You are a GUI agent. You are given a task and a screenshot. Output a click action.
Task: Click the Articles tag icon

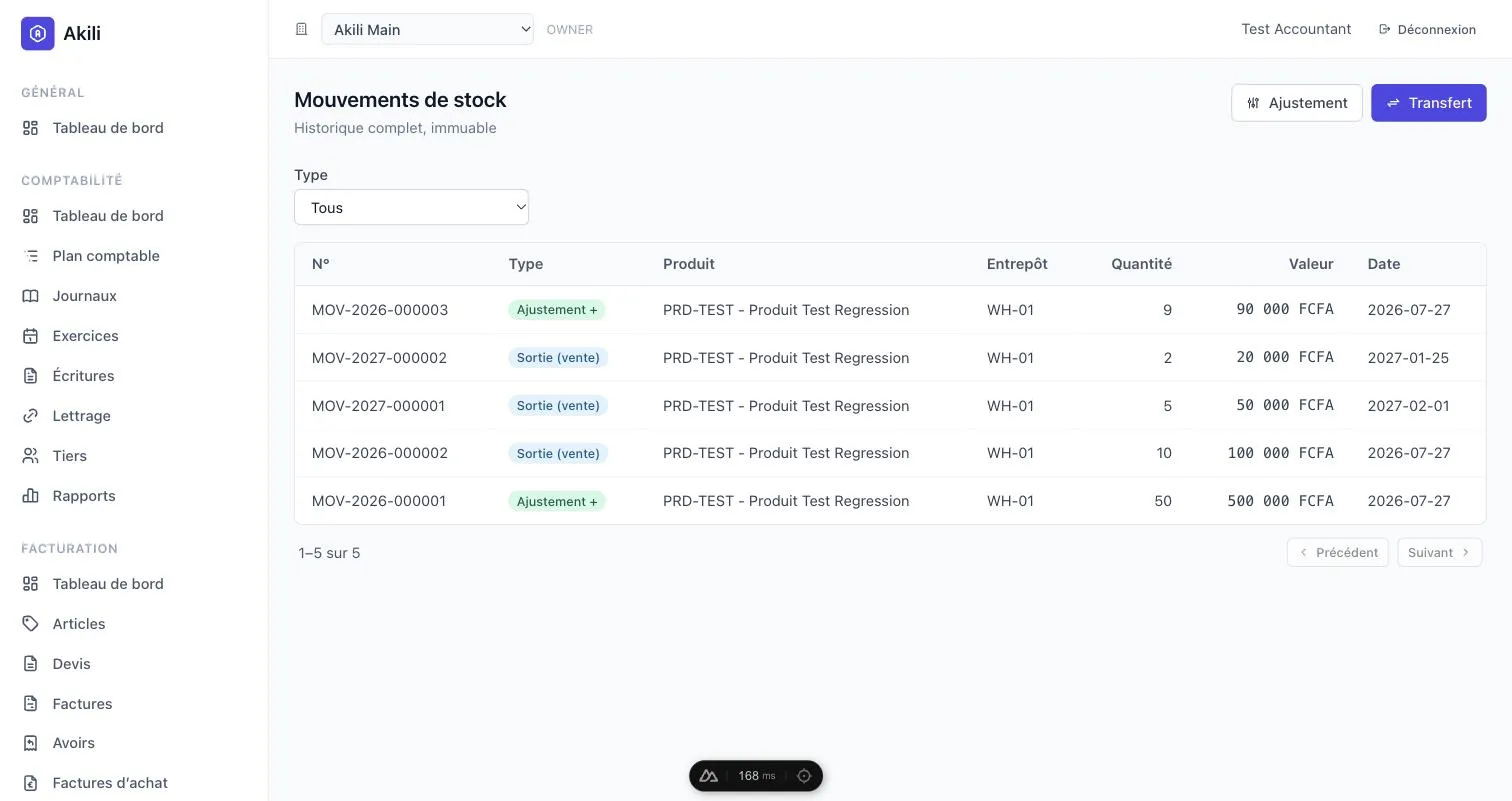pos(31,624)
